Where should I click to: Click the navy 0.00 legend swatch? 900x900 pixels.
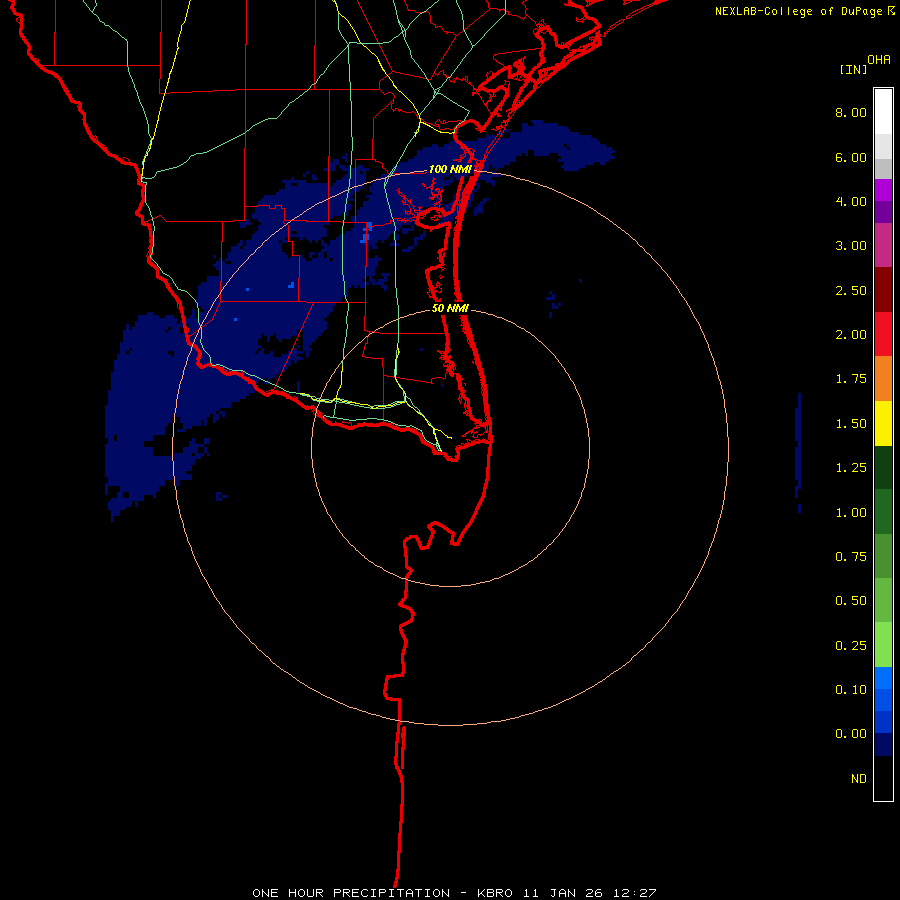[883, 744]
